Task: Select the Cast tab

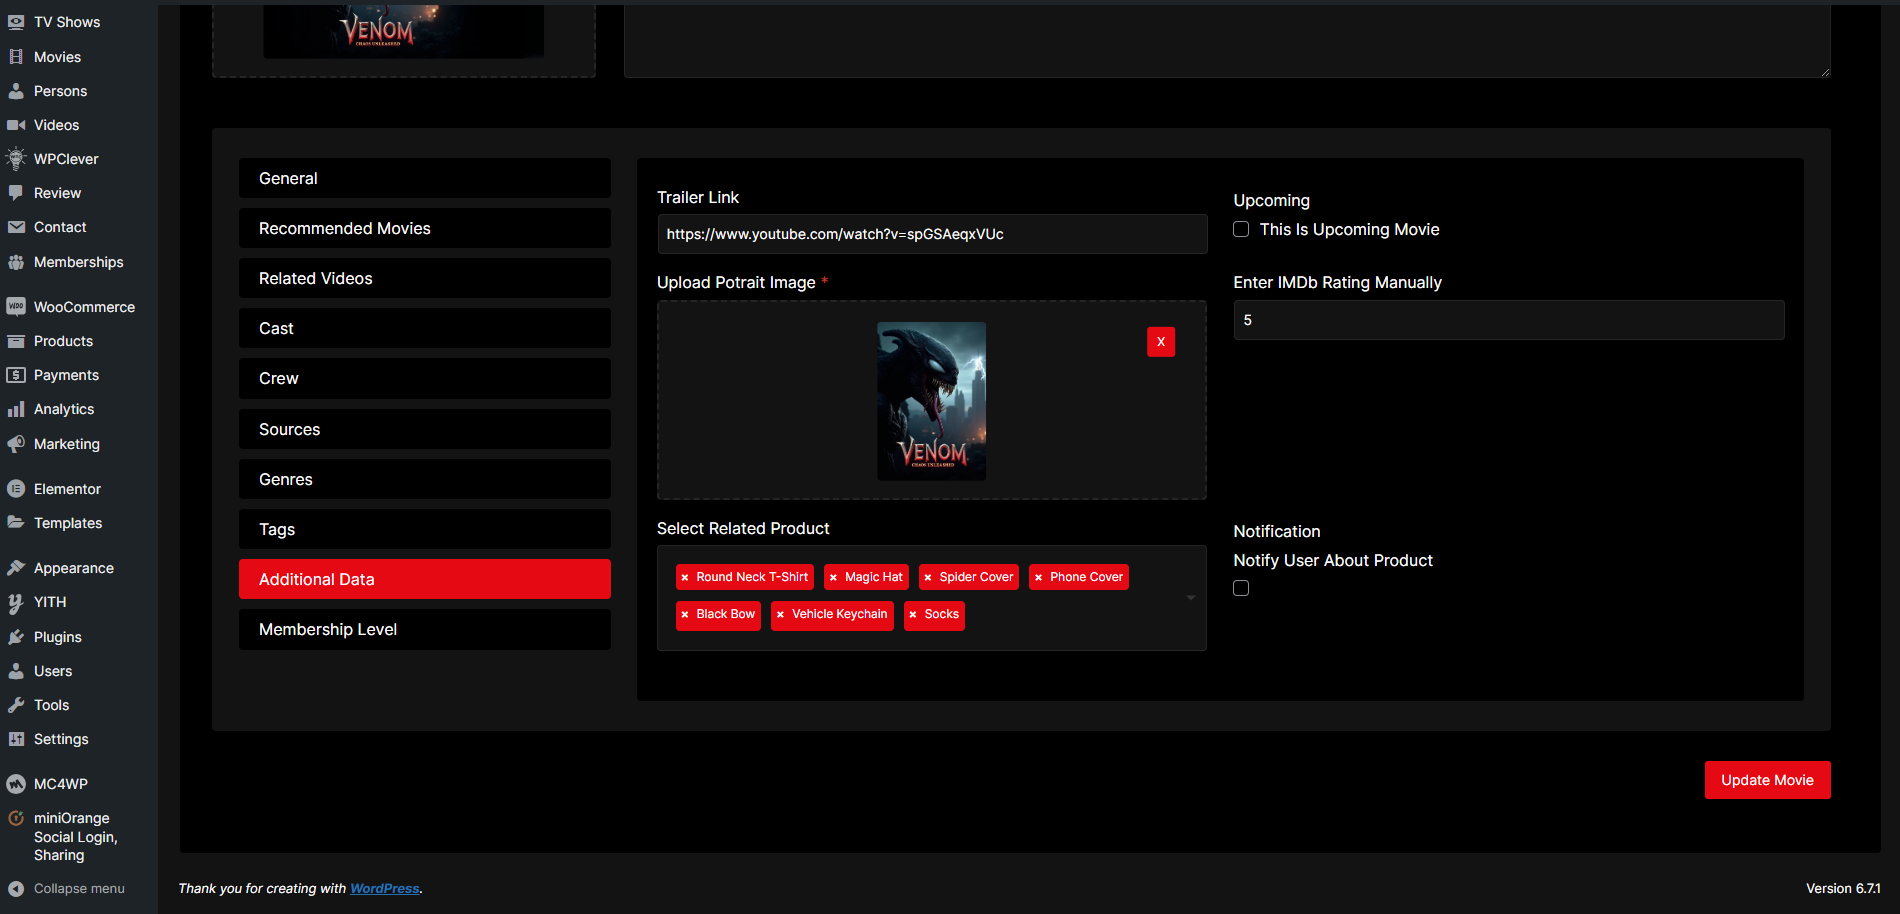Action: pyautogui.click(x=425, y=328)
